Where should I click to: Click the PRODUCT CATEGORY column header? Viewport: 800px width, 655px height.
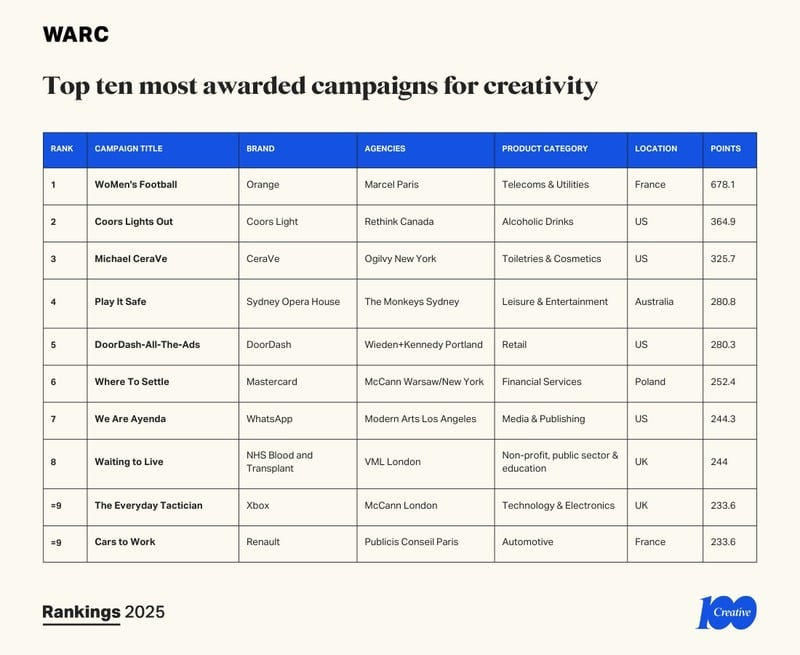545,149
